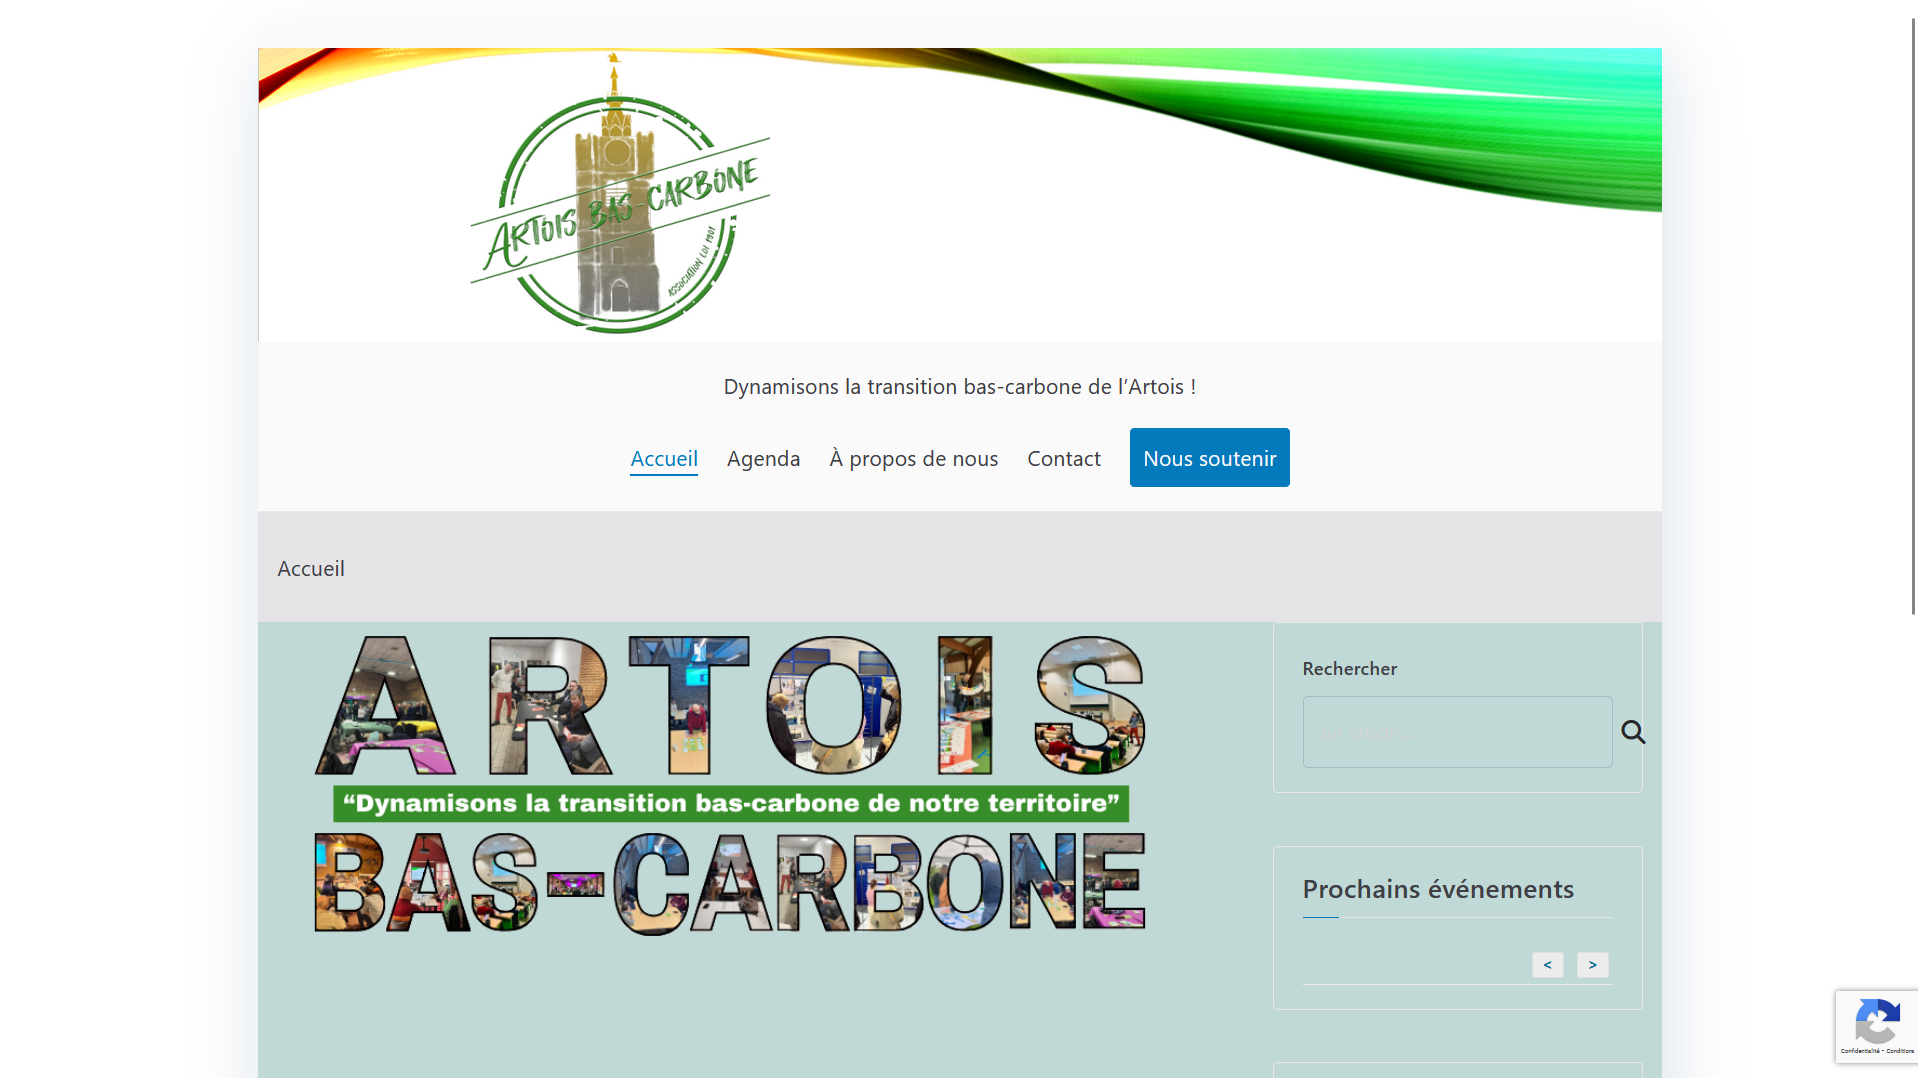
Task: Click the Rechercher label above search box
Action: [1349, 668]
